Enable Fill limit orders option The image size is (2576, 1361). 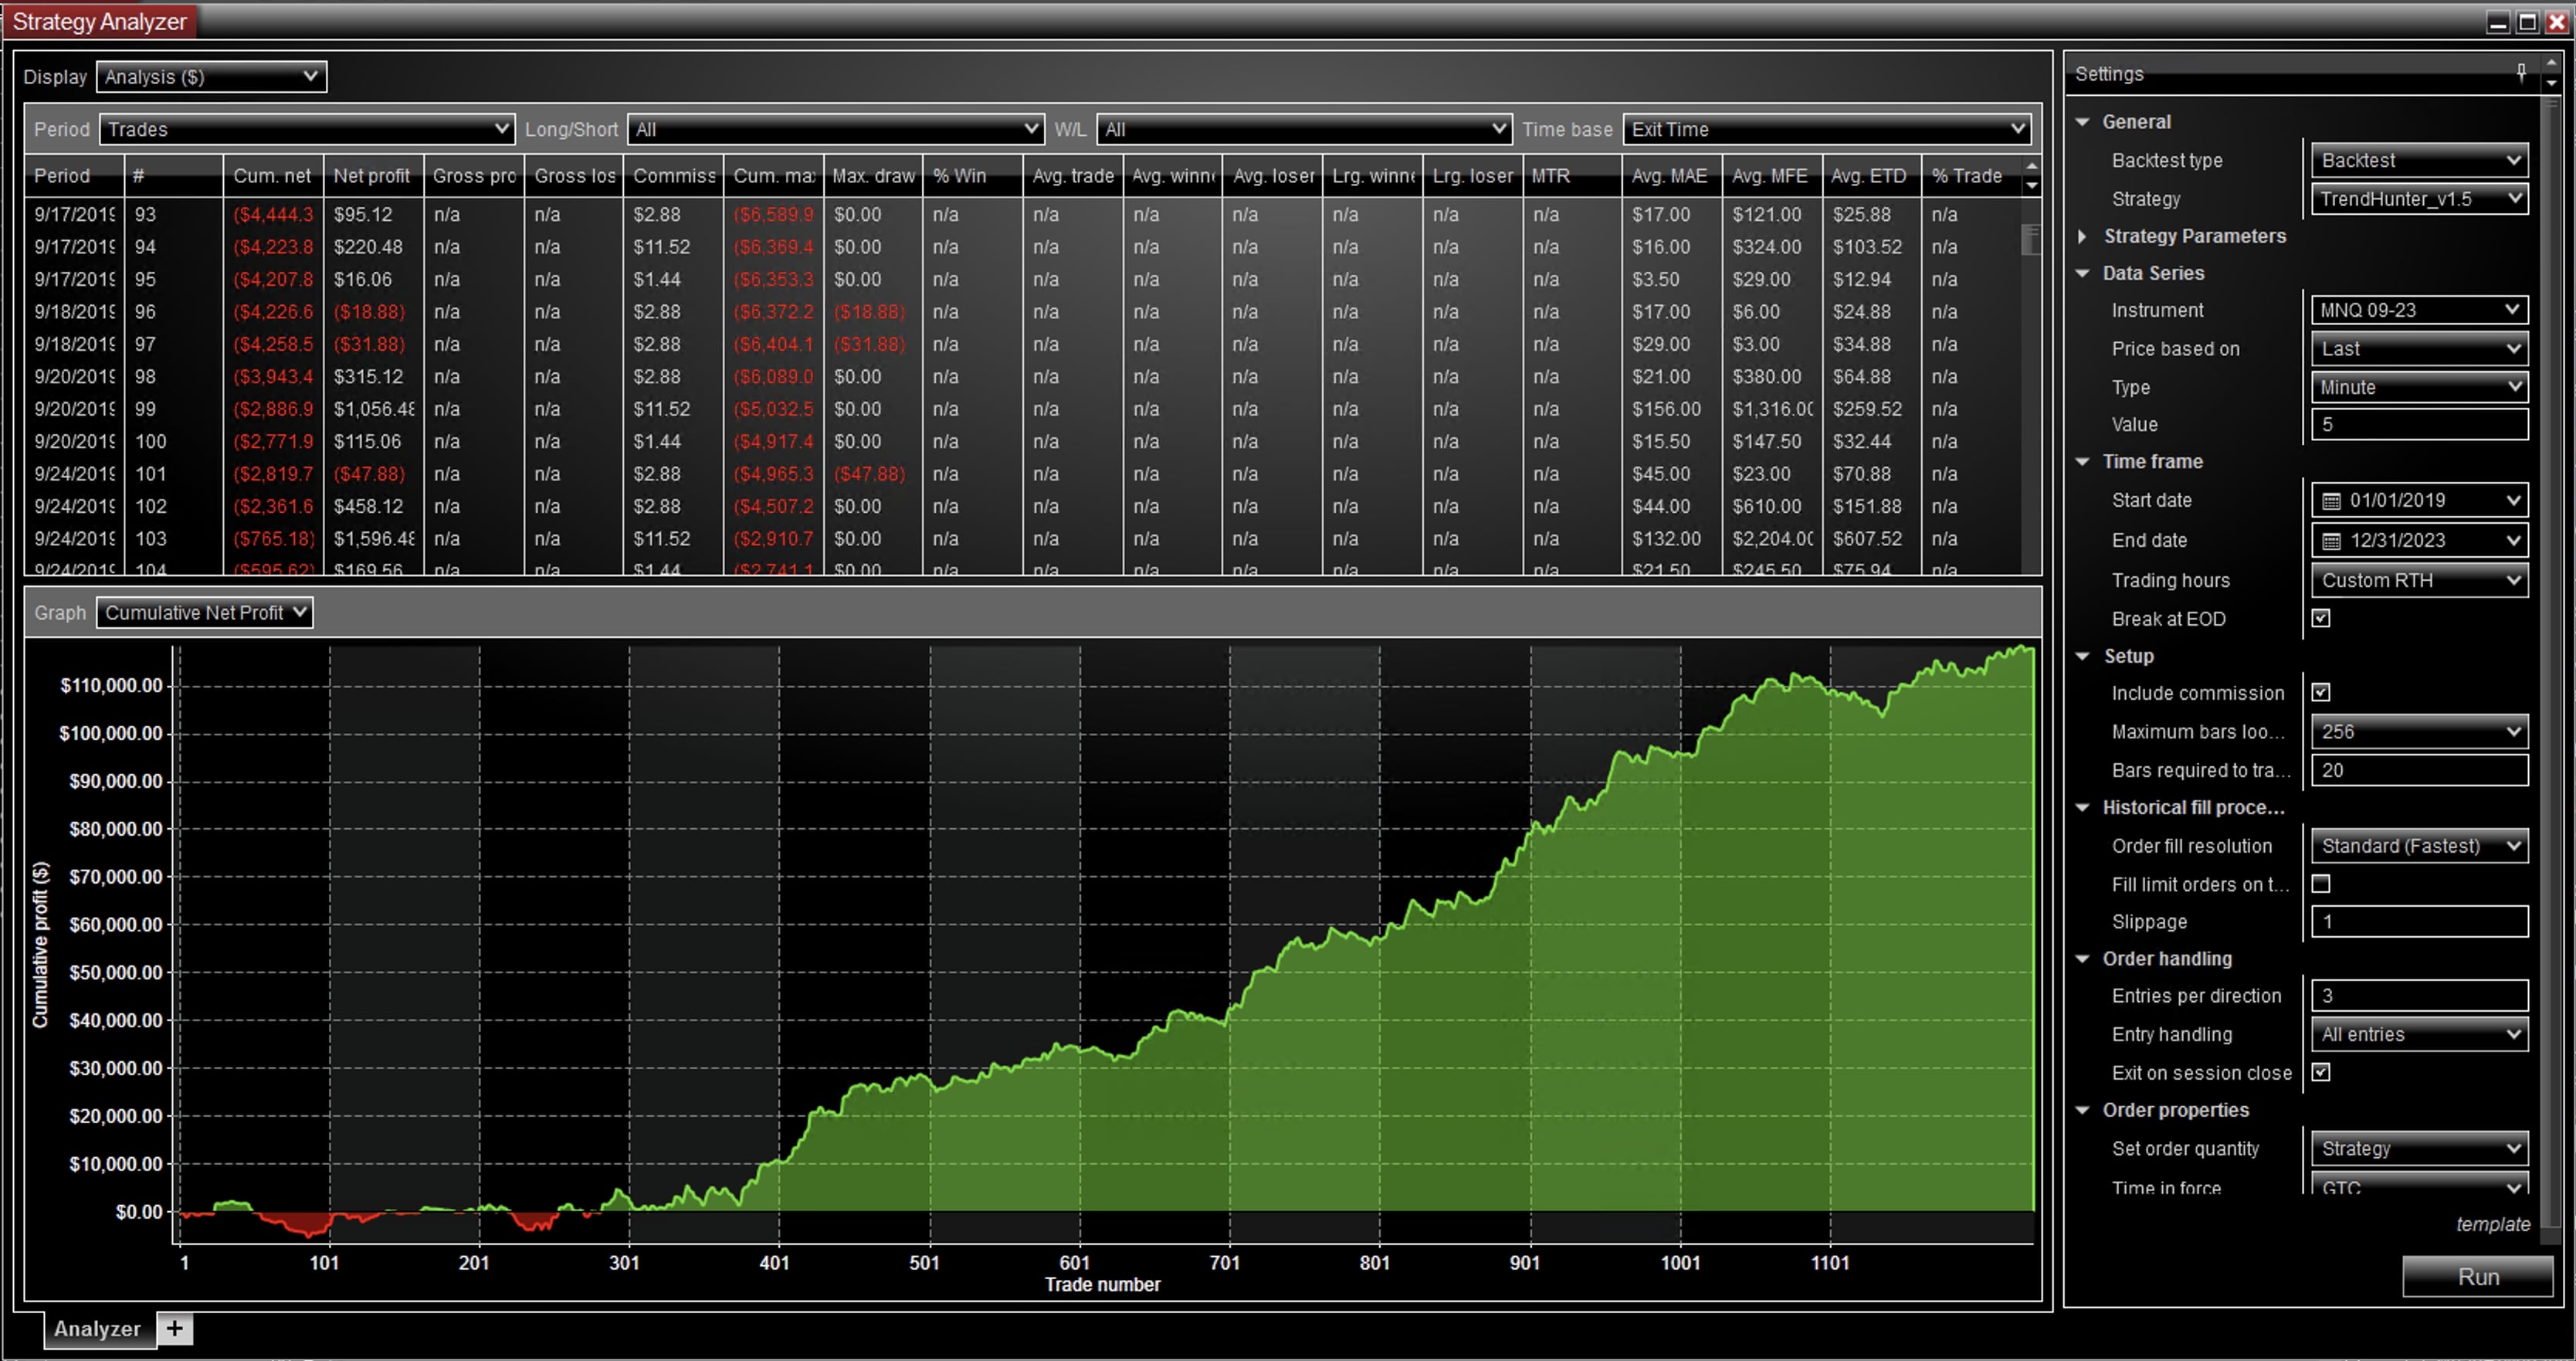2322,883
